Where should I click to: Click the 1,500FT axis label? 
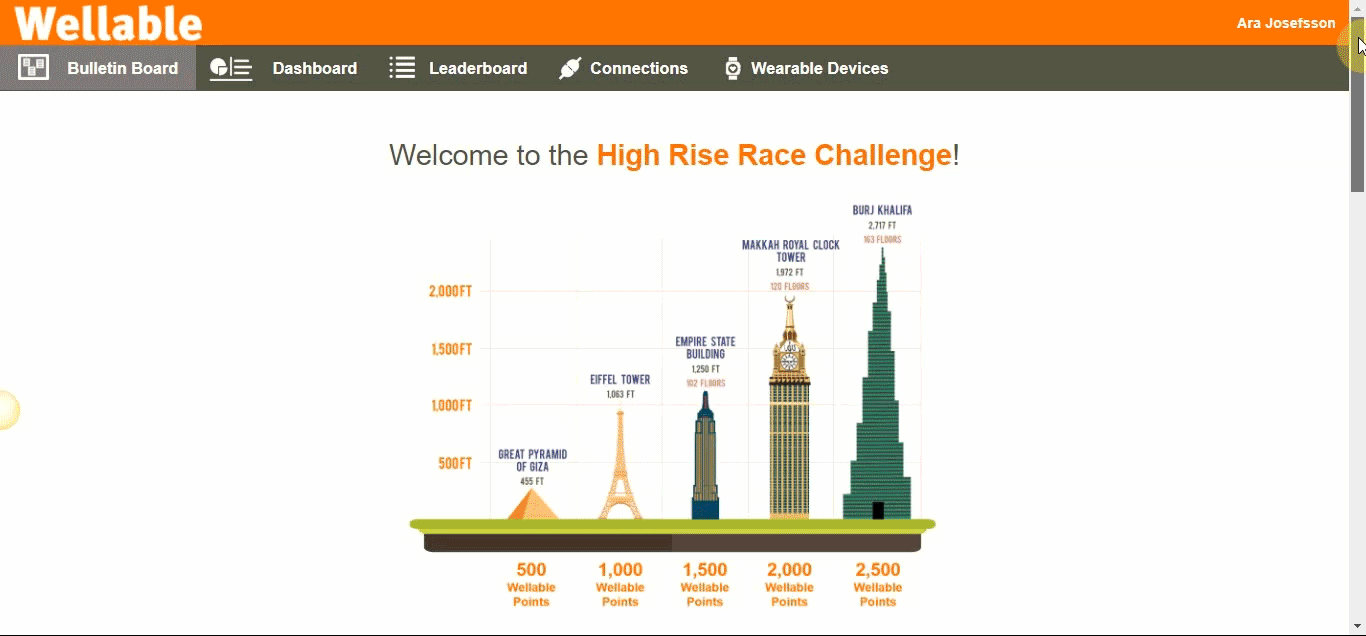[x=451, y=349]
